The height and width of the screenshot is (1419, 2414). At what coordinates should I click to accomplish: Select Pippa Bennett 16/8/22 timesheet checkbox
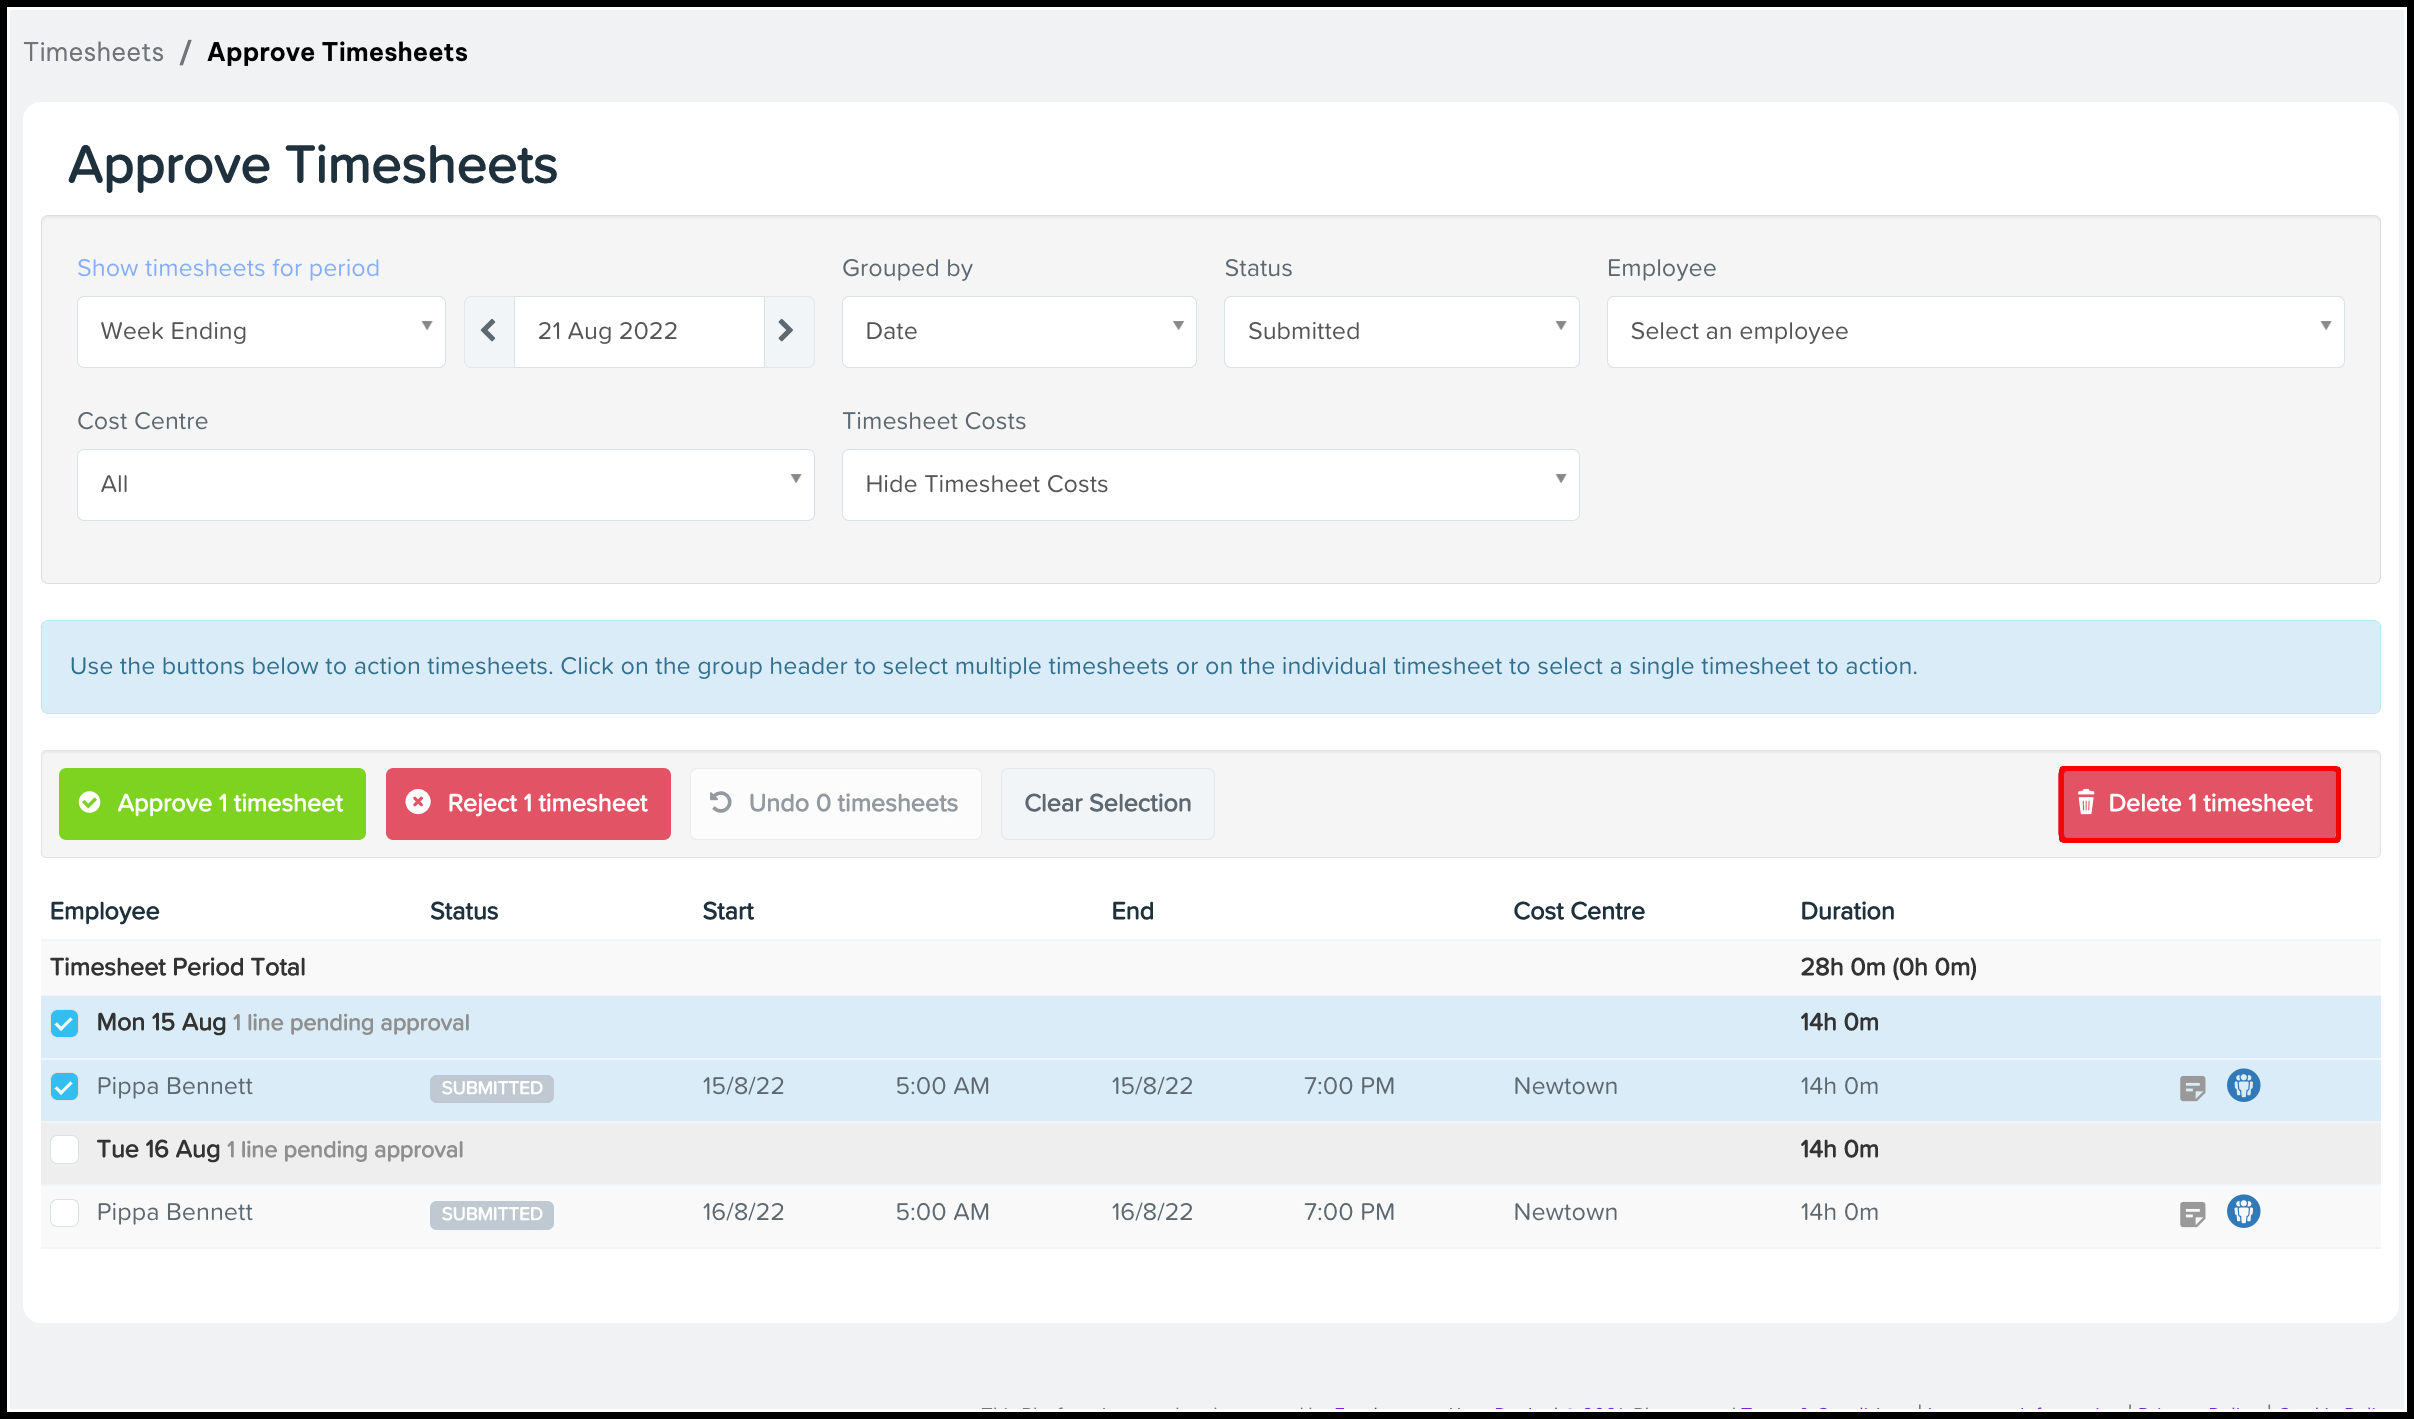tap(65, 1213)
